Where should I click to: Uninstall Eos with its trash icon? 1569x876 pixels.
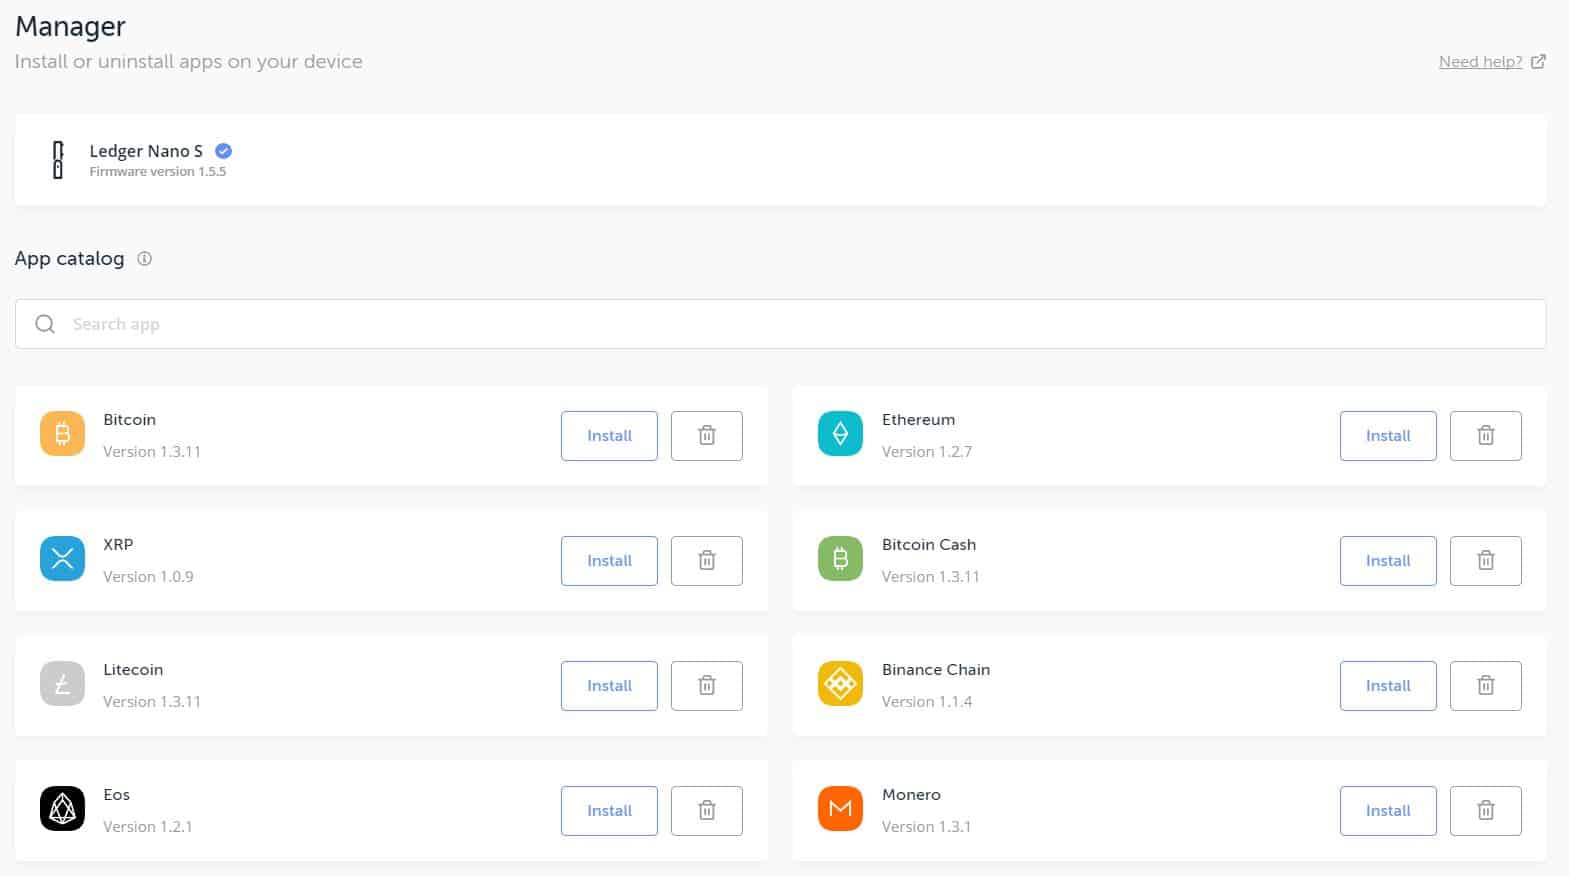[x=707, y=811]
